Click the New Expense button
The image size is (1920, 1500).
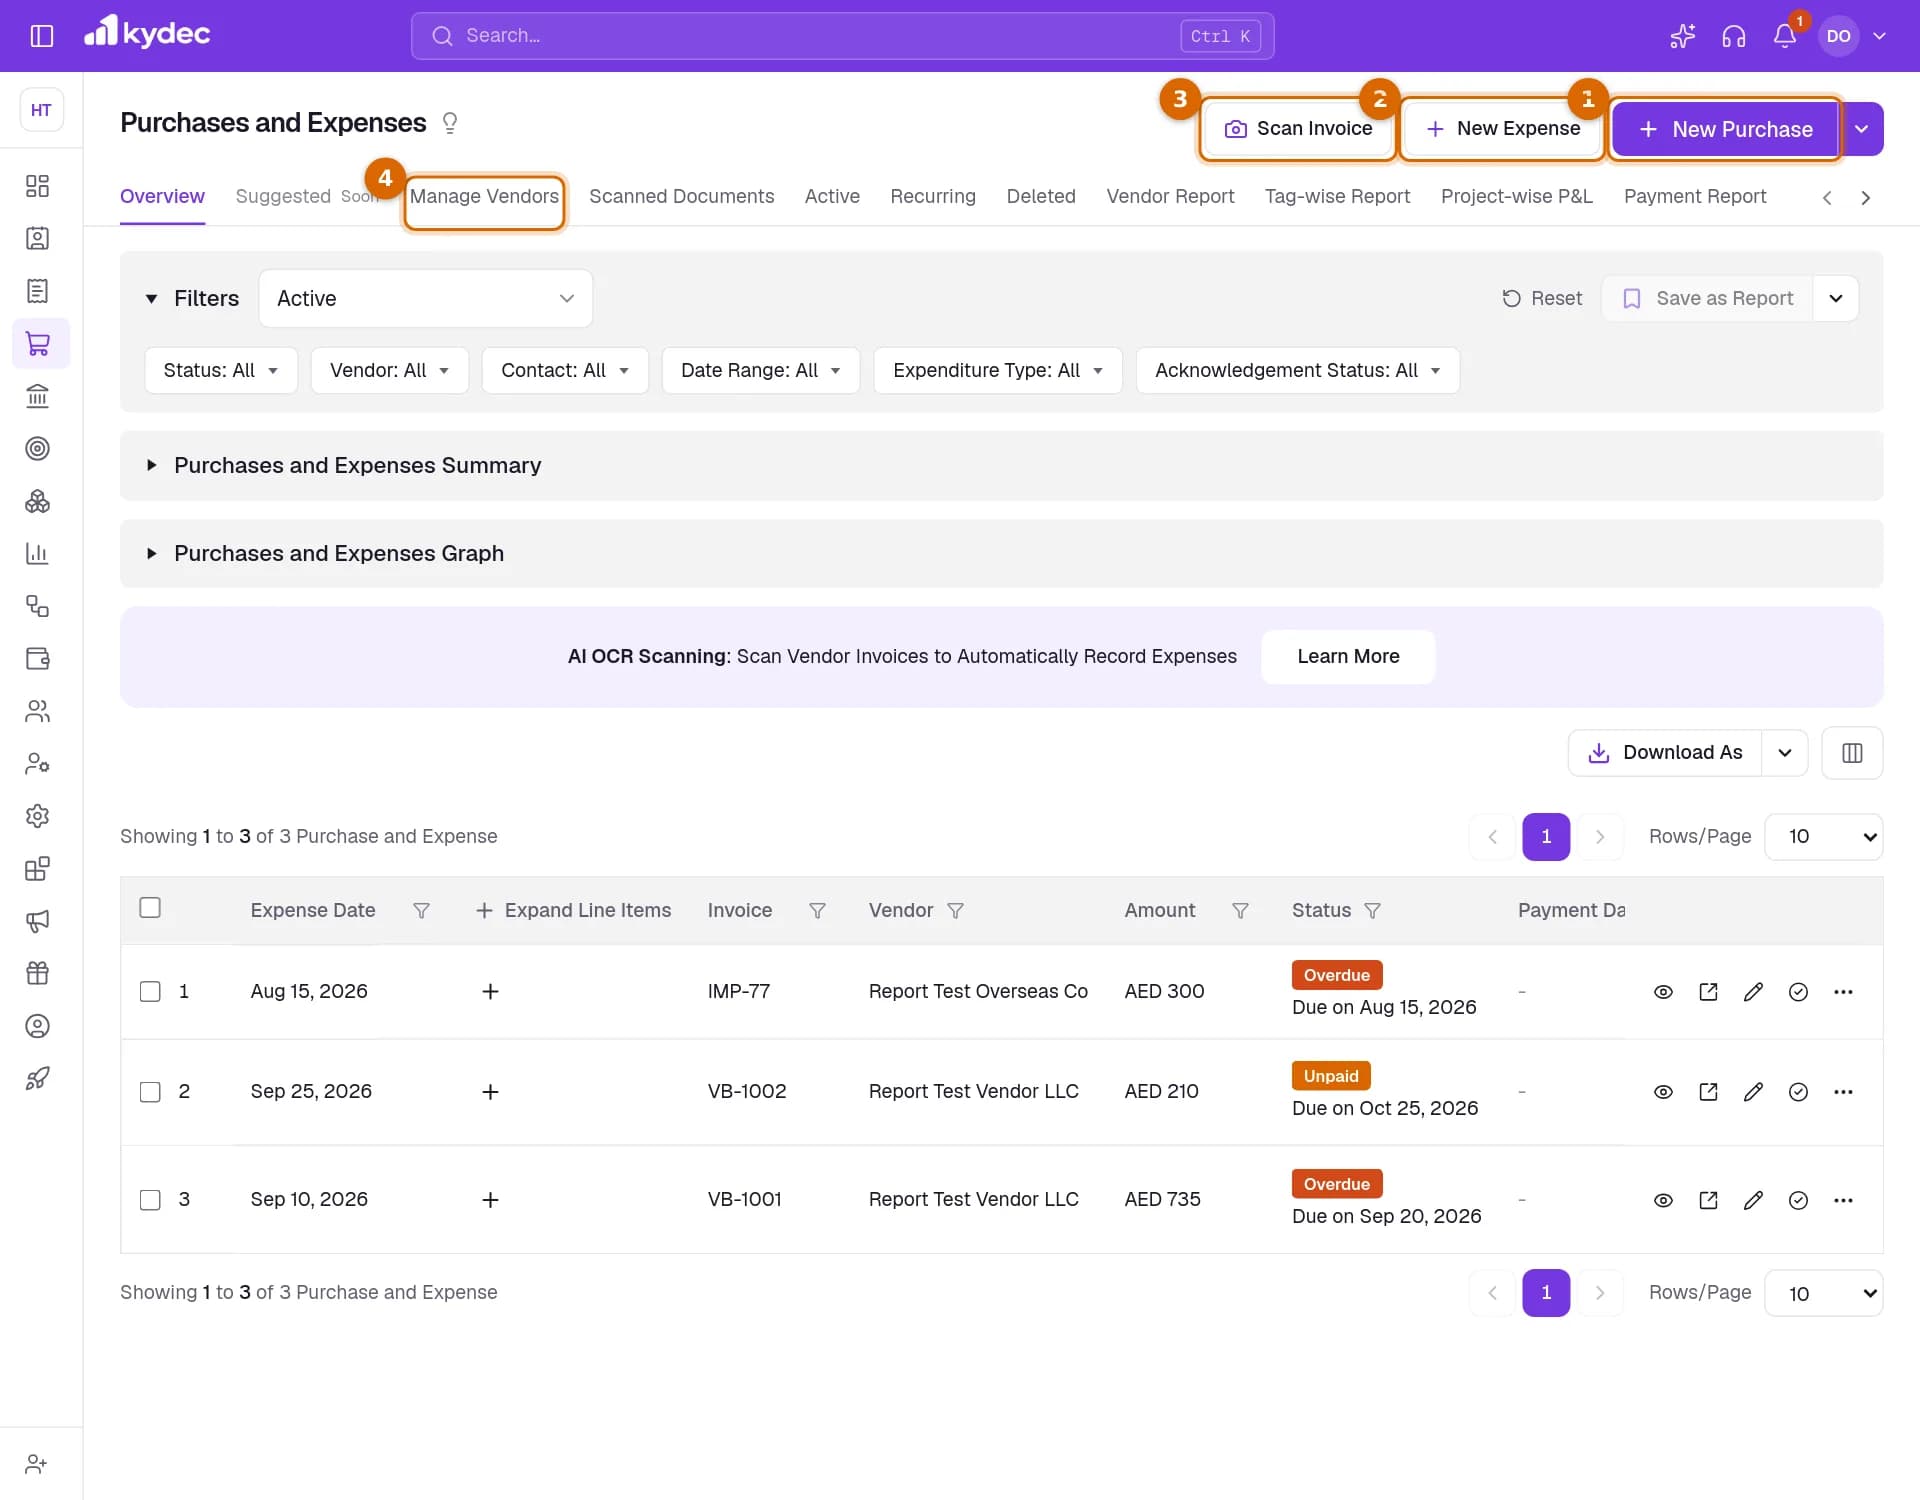1502,129
